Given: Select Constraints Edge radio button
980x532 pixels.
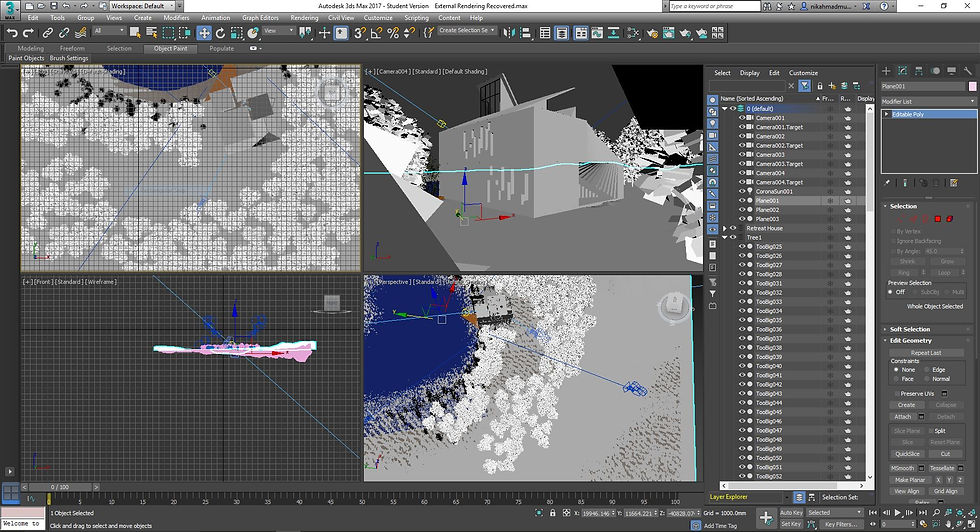Looking at the screenshot, I should click(x=927, y=369).
